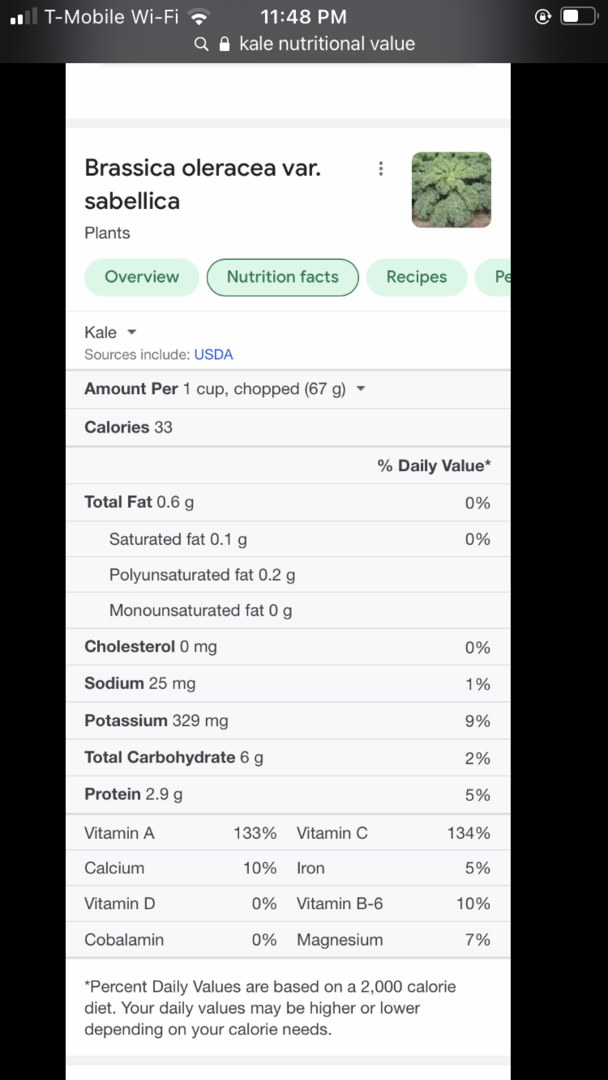Tap the lock icon beside the URL
Viewport: 608px width, 1080px height.
[223, 44]
